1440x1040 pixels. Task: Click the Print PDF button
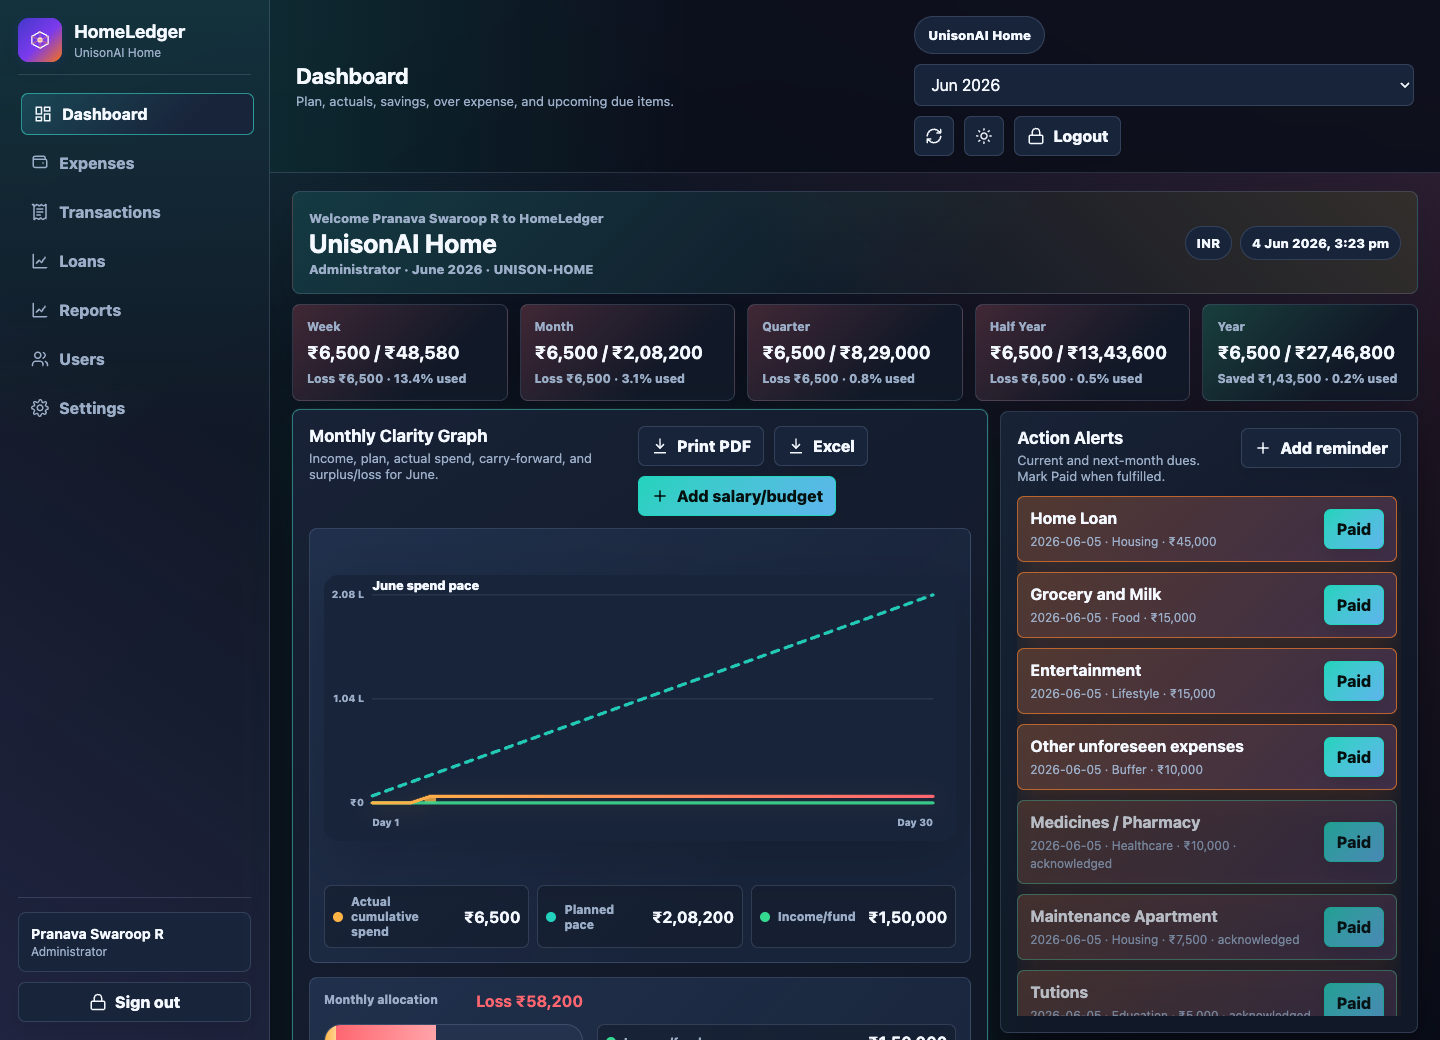tap(701, 446)
